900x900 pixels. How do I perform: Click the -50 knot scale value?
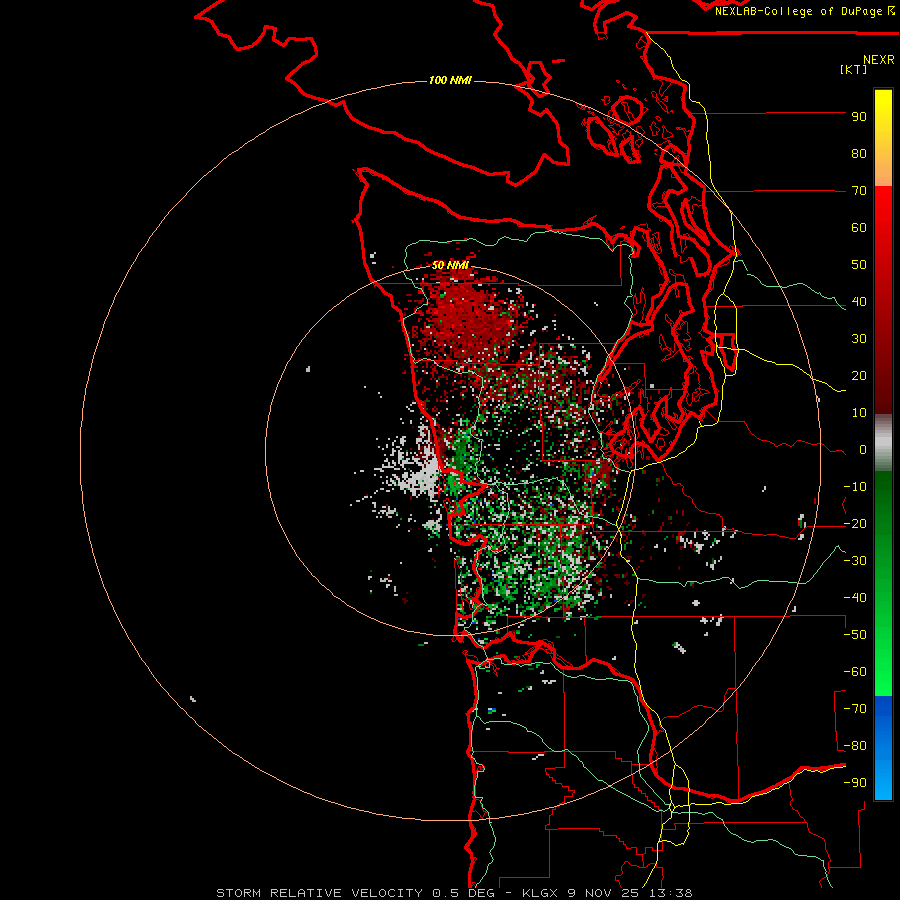[855, 635]
